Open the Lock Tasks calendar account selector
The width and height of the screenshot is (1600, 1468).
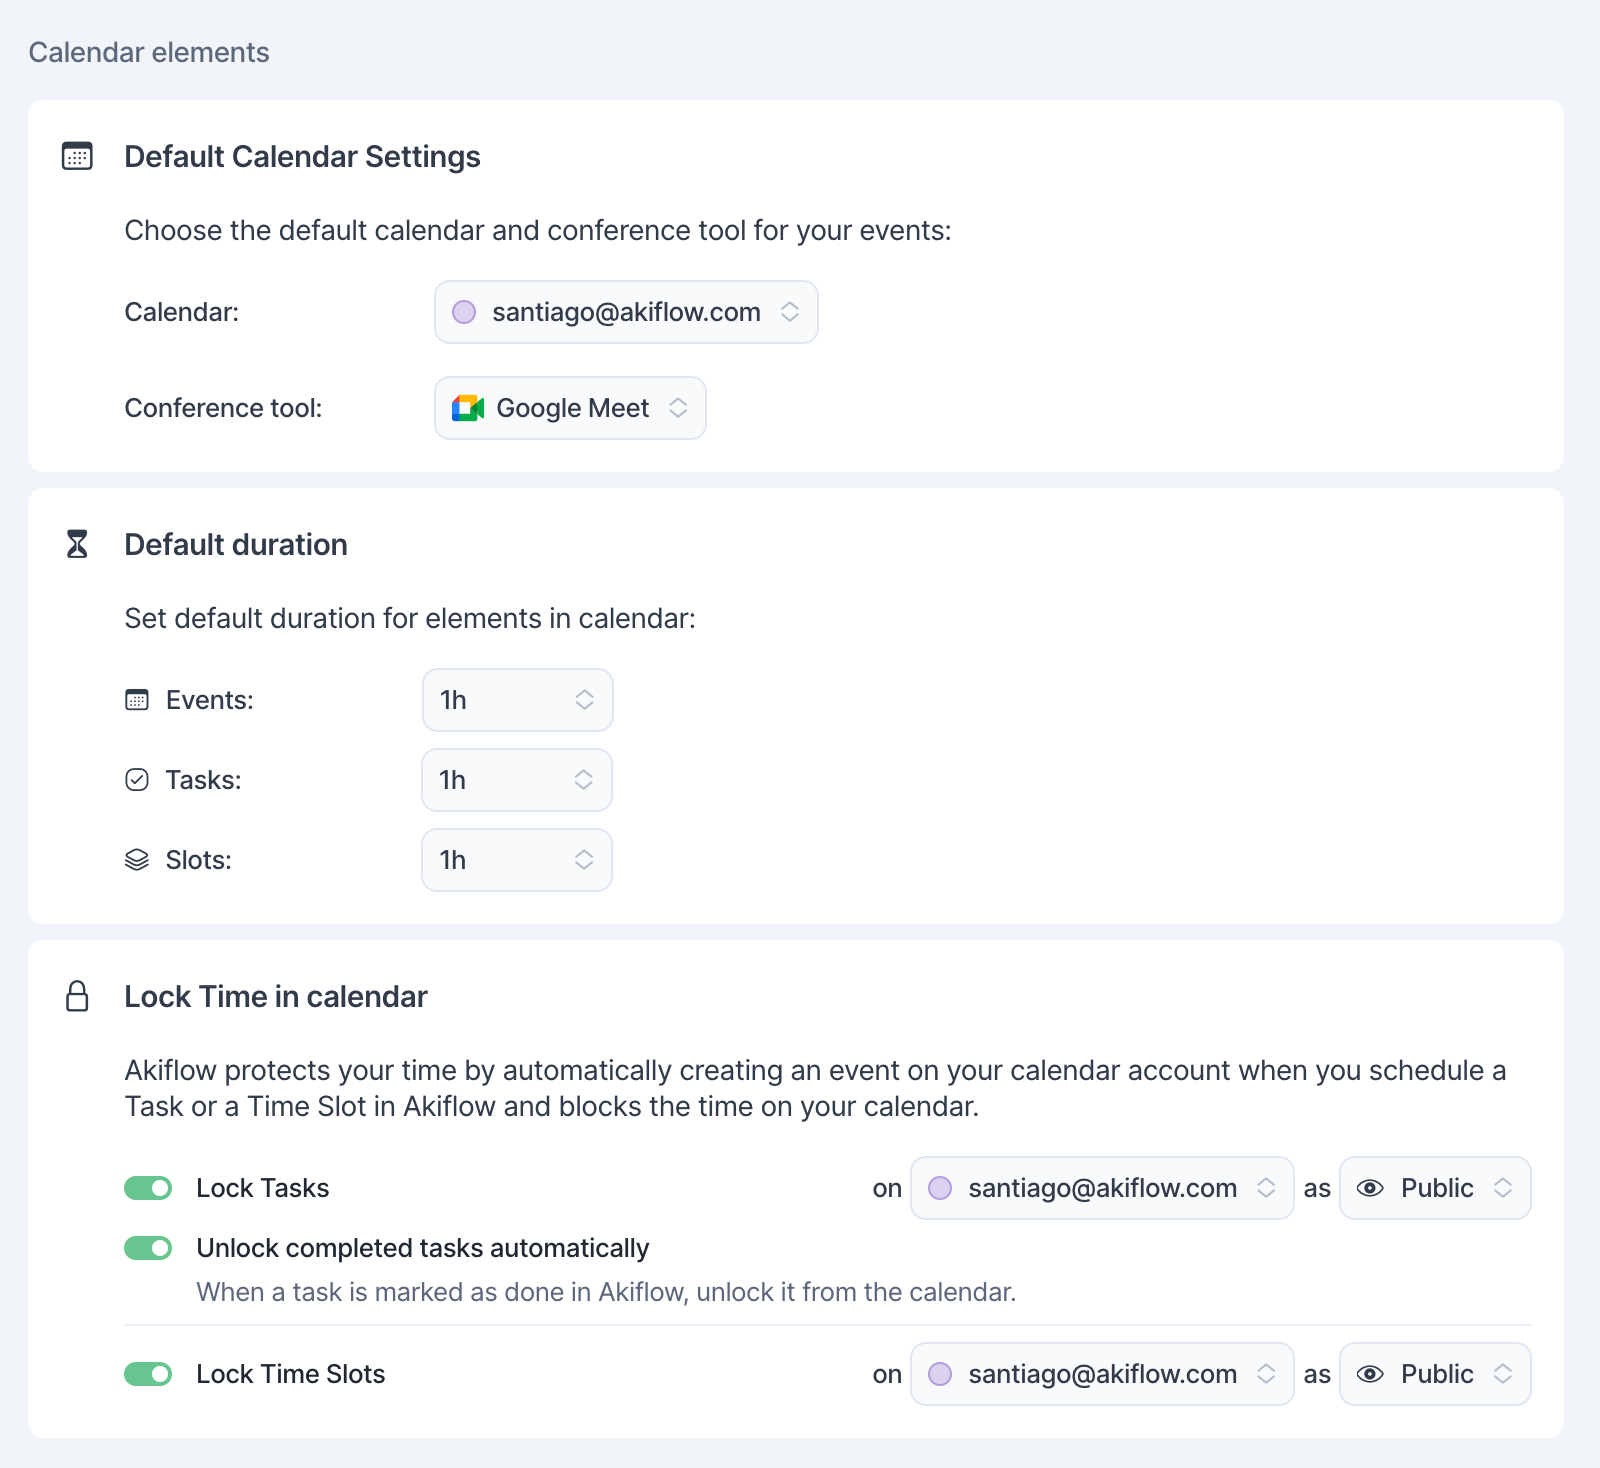1102,1188
